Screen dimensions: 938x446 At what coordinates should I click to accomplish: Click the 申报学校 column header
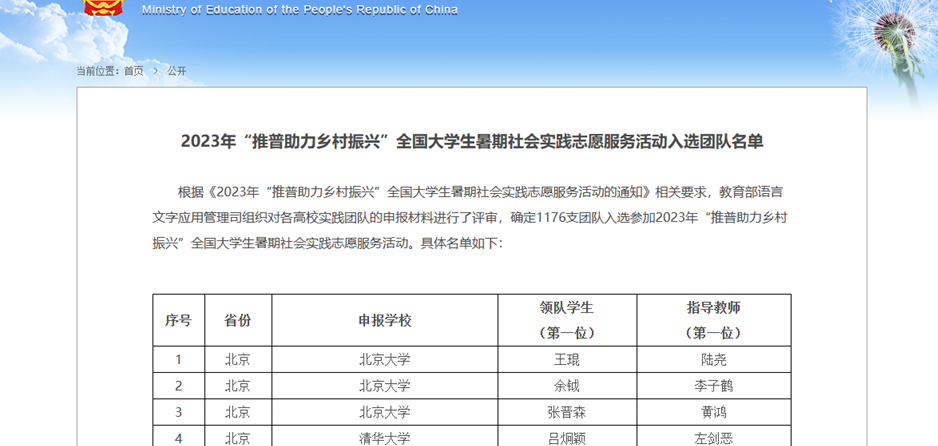pos(385,320)
